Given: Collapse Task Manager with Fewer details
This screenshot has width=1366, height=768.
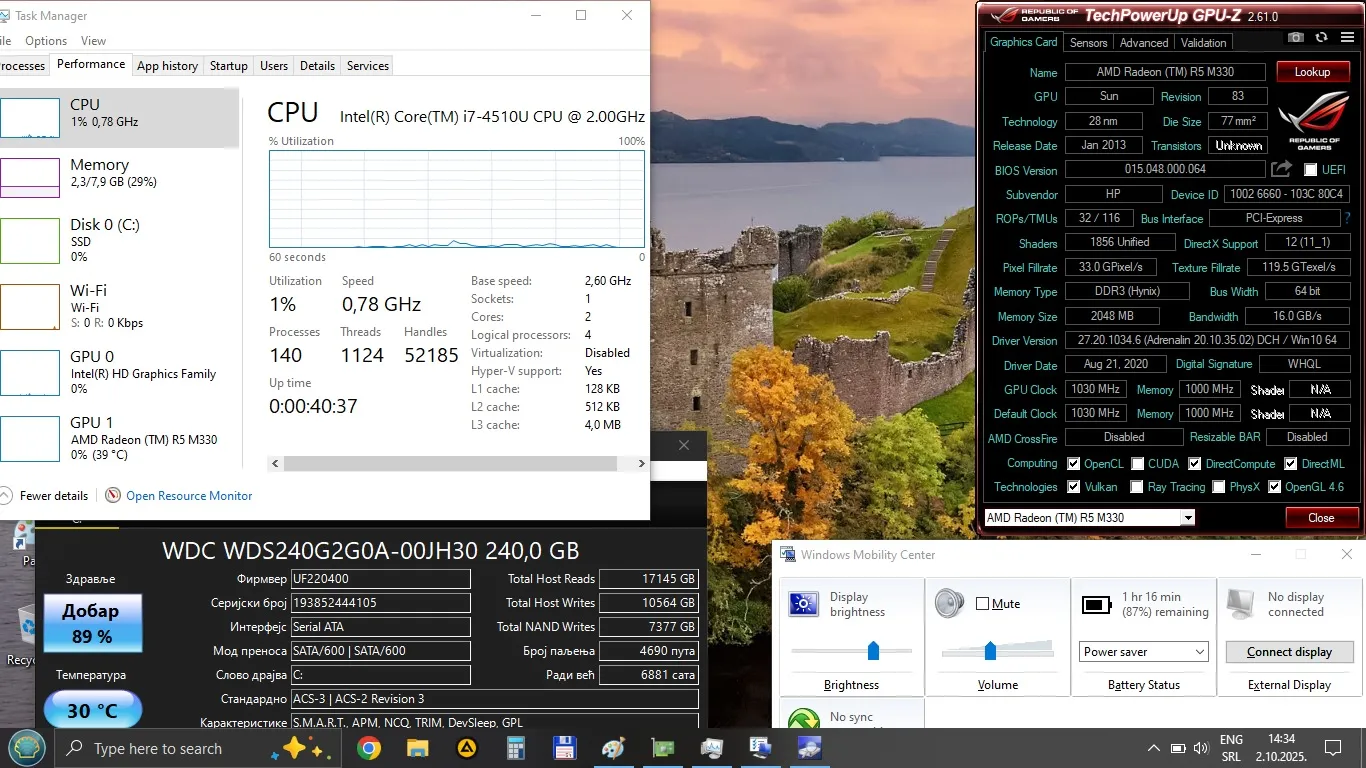Looking at the screenshot, I should point(45,496).
